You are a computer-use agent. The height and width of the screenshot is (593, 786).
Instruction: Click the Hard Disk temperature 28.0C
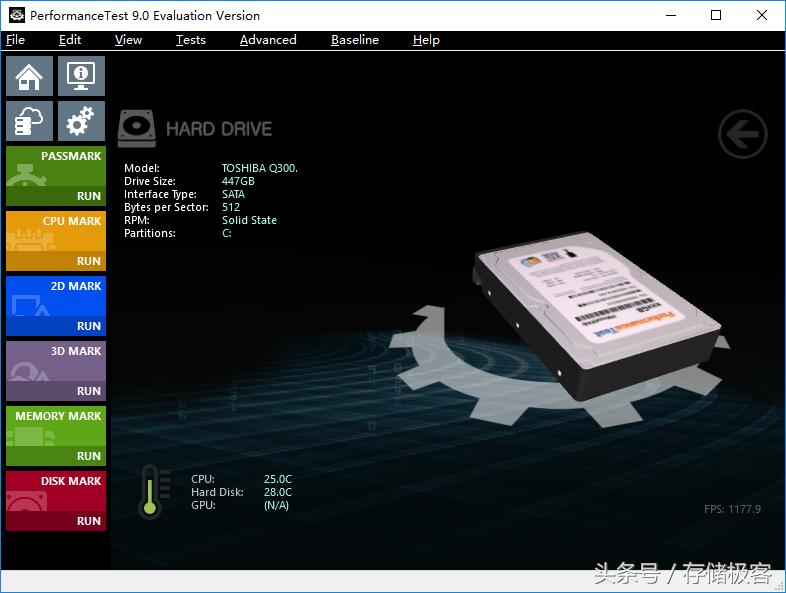[278, 492]
